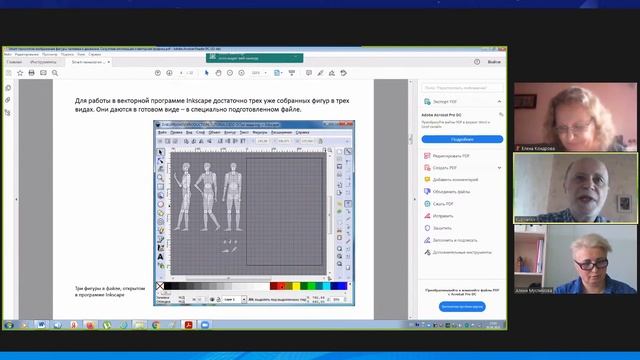Expand the Создать PDF chevron
The image size is (640, 360).
point(500,168)
